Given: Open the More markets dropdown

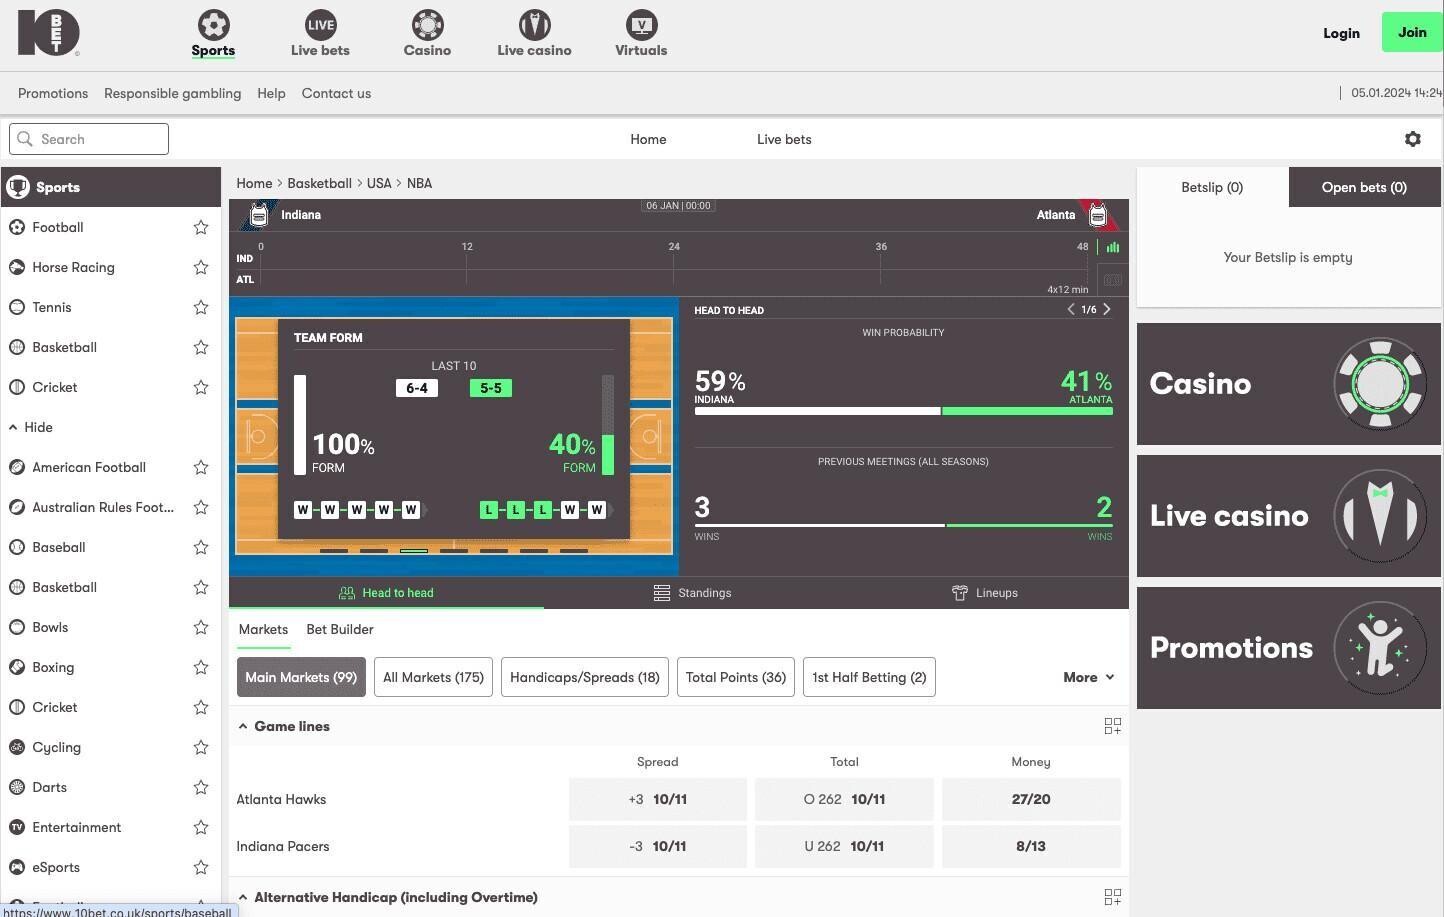Looking at the screenshot, I should 1088,677.
